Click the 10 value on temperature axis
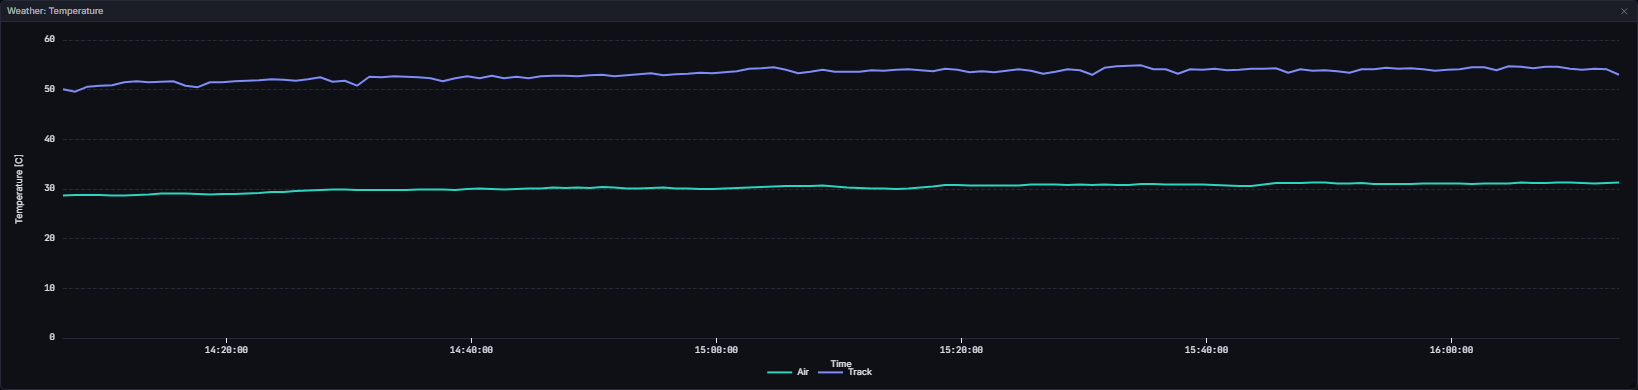The image size is (1638, 390). pyautogui.click(x=49, y=288)
